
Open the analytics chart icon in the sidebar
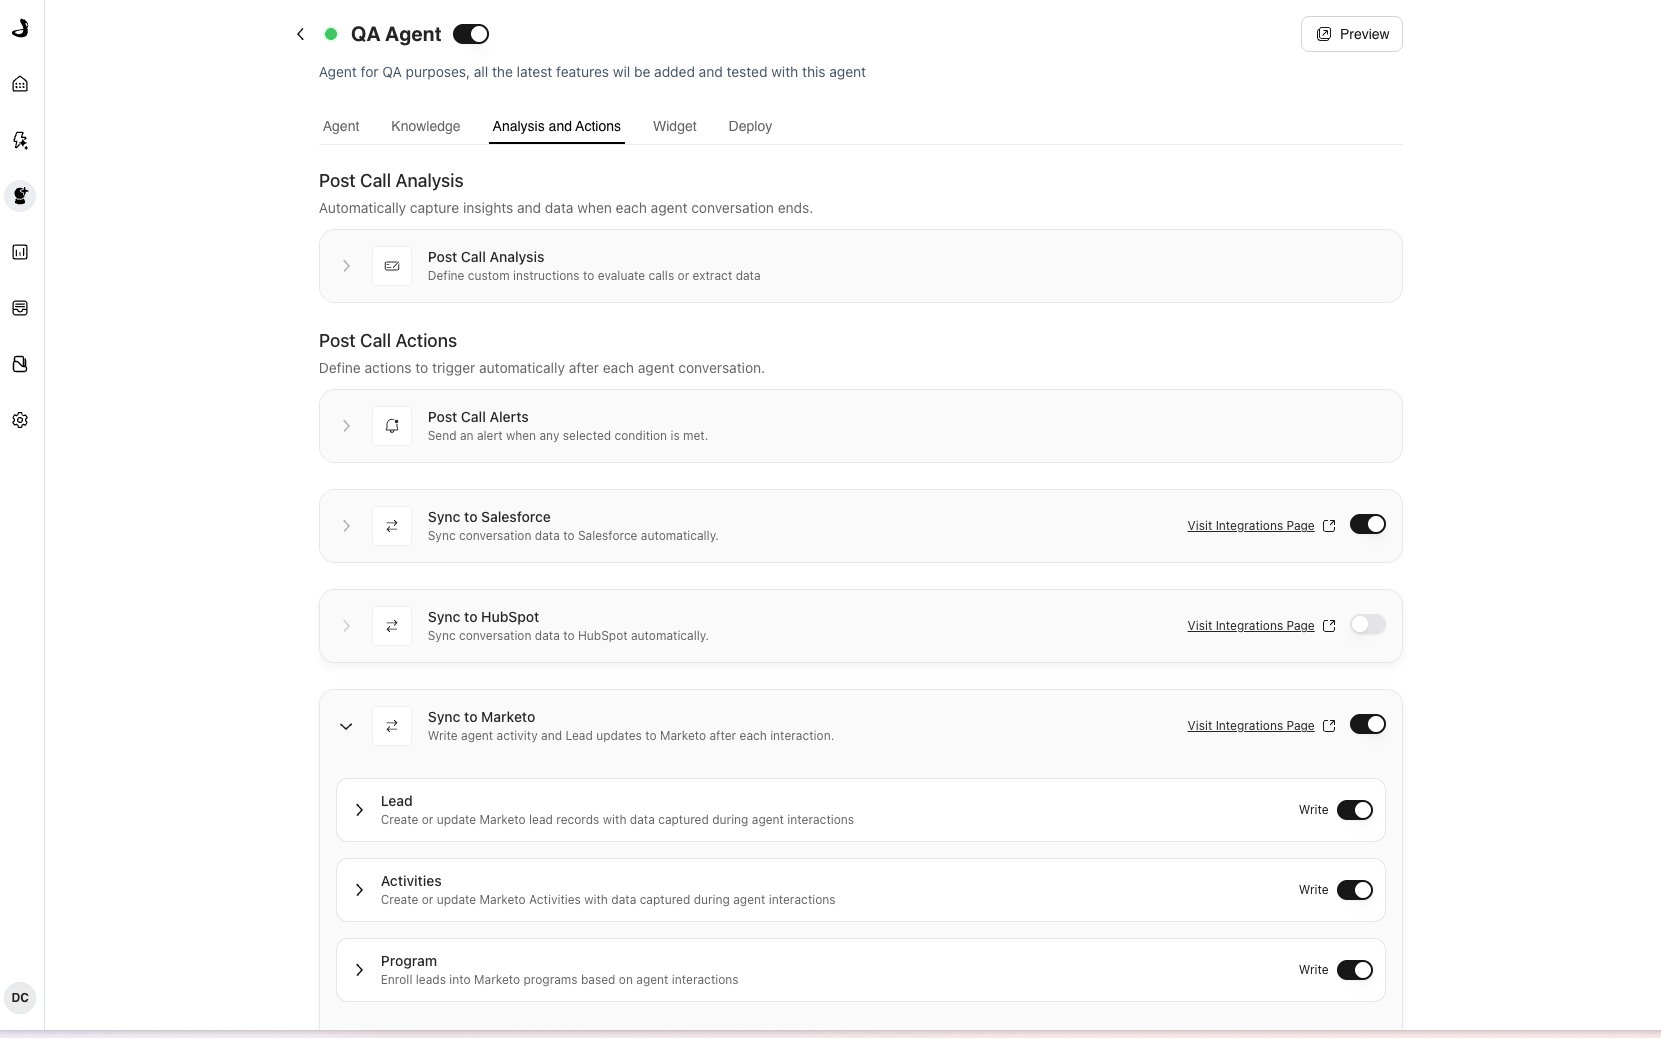click(x=20, y=252)
